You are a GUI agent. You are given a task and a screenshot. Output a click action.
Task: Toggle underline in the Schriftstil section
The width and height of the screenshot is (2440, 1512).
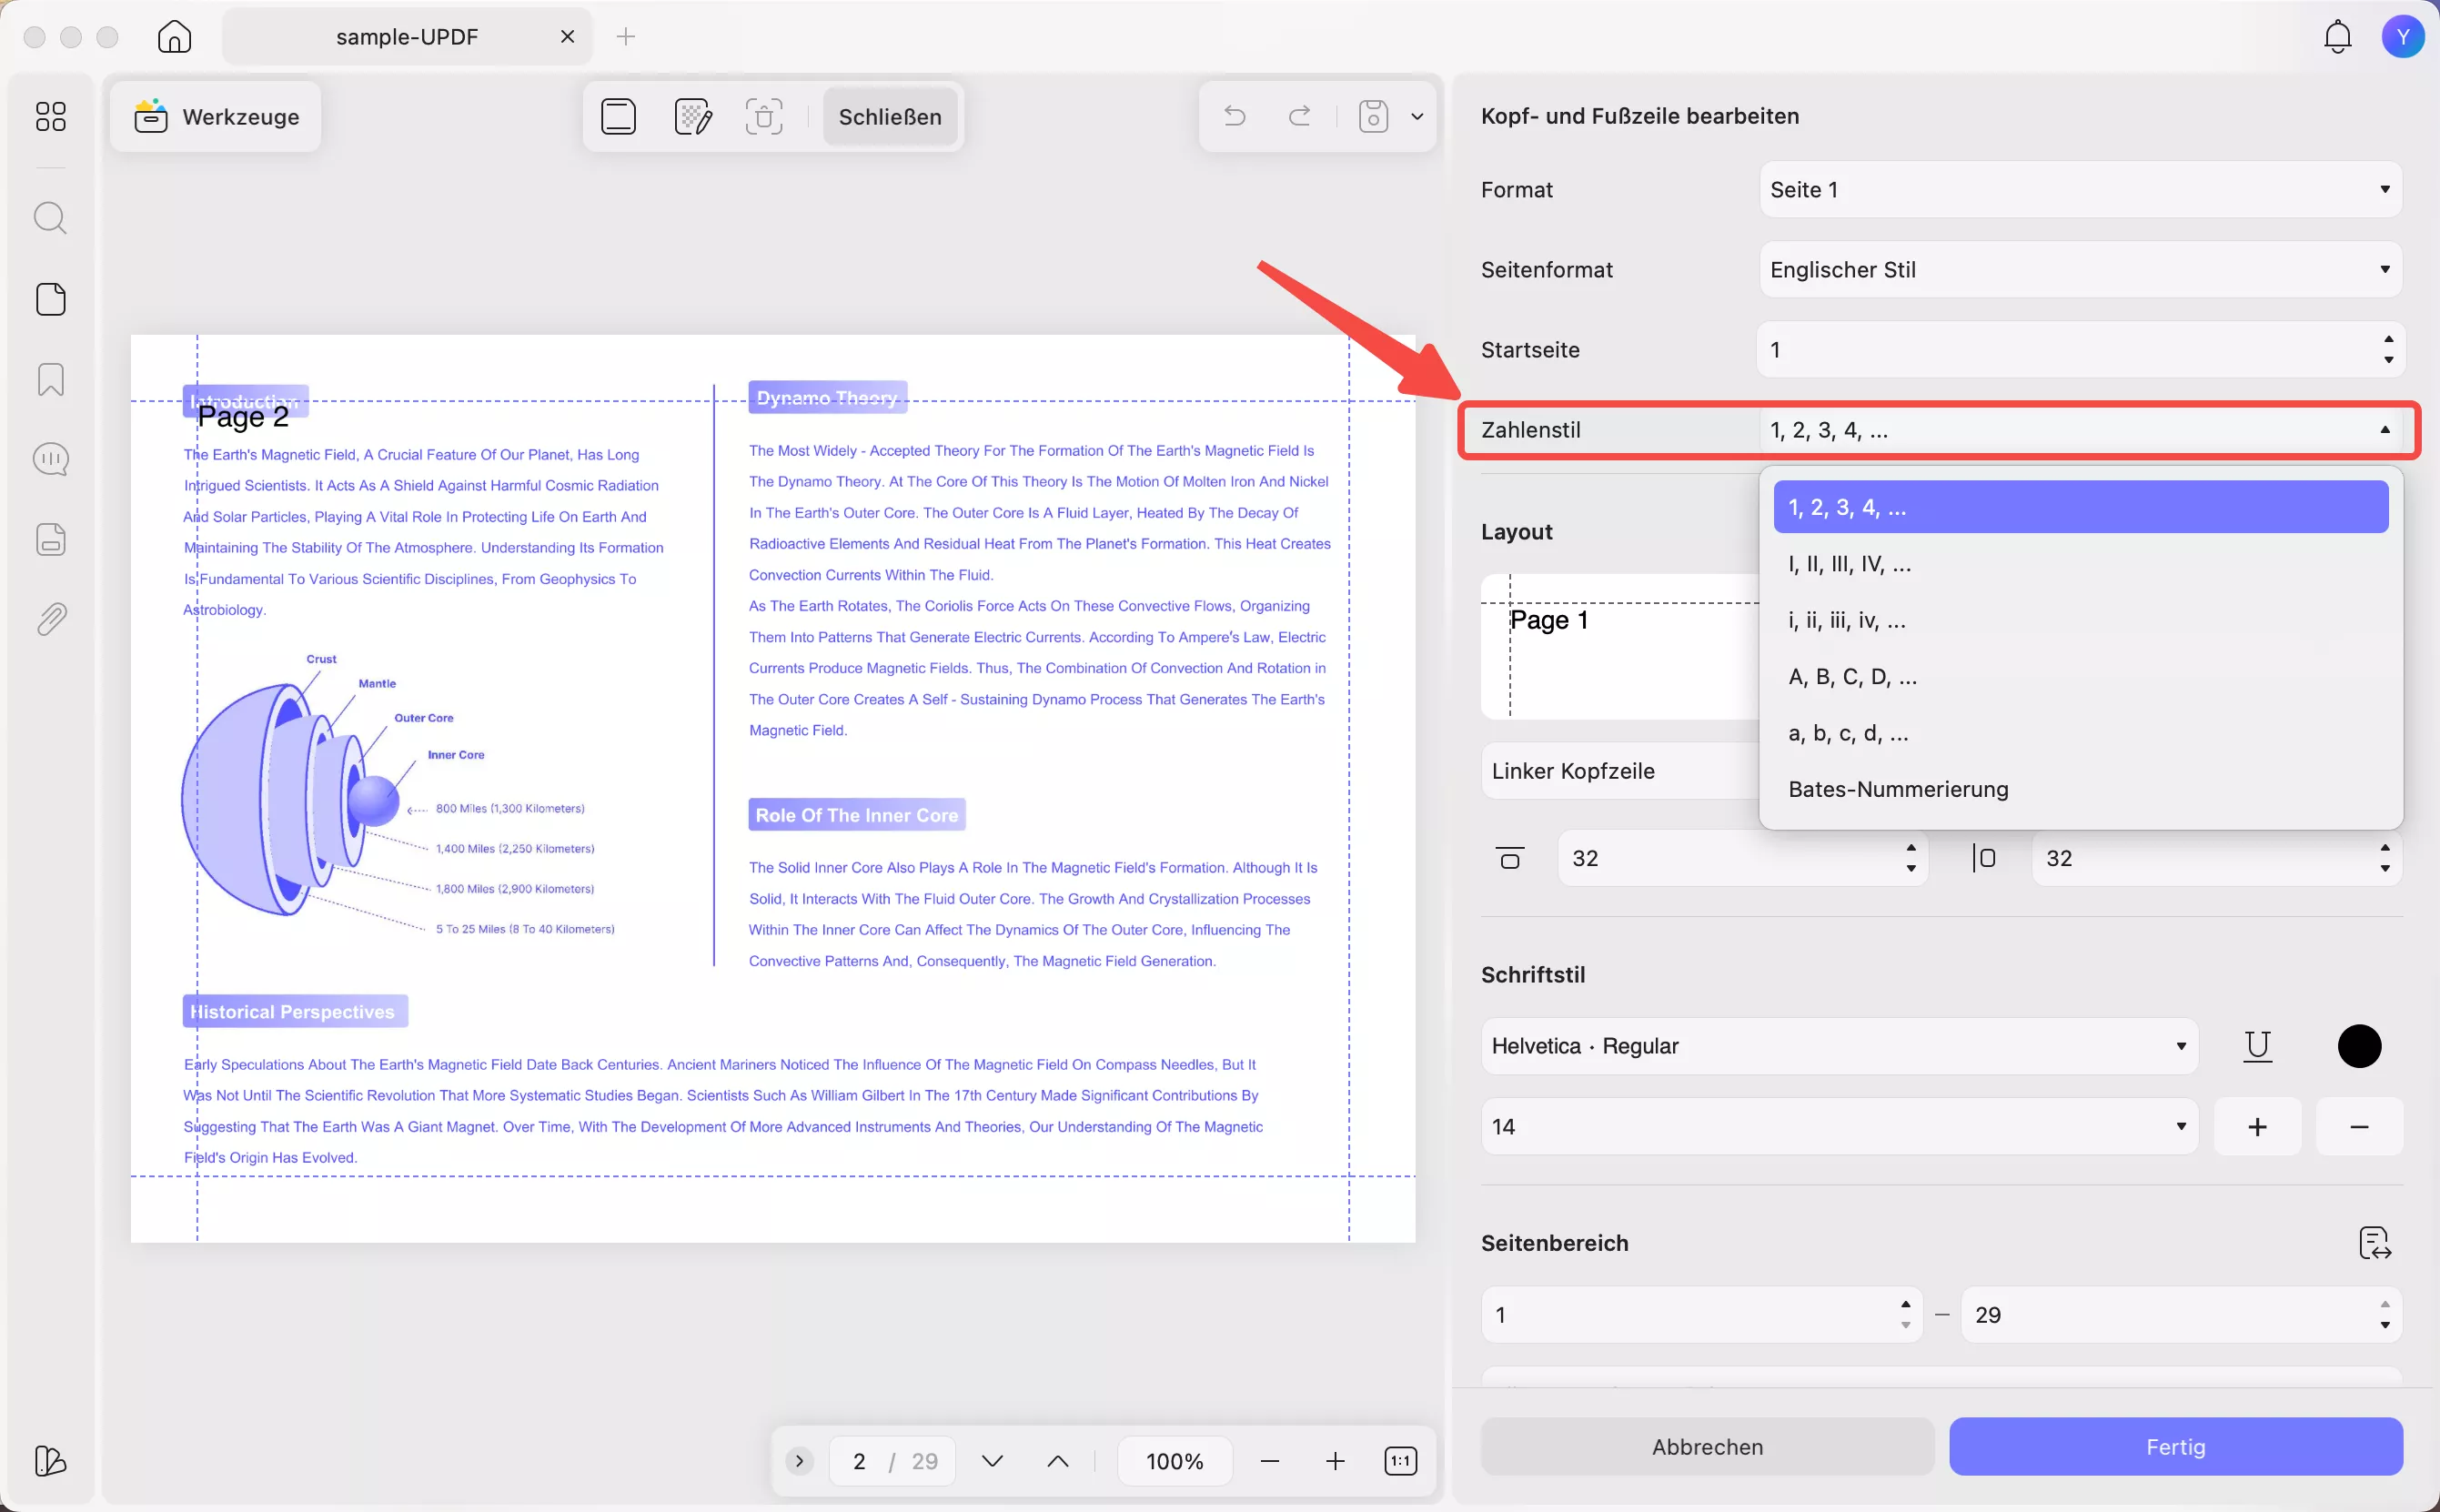tap(2256, 1046)
